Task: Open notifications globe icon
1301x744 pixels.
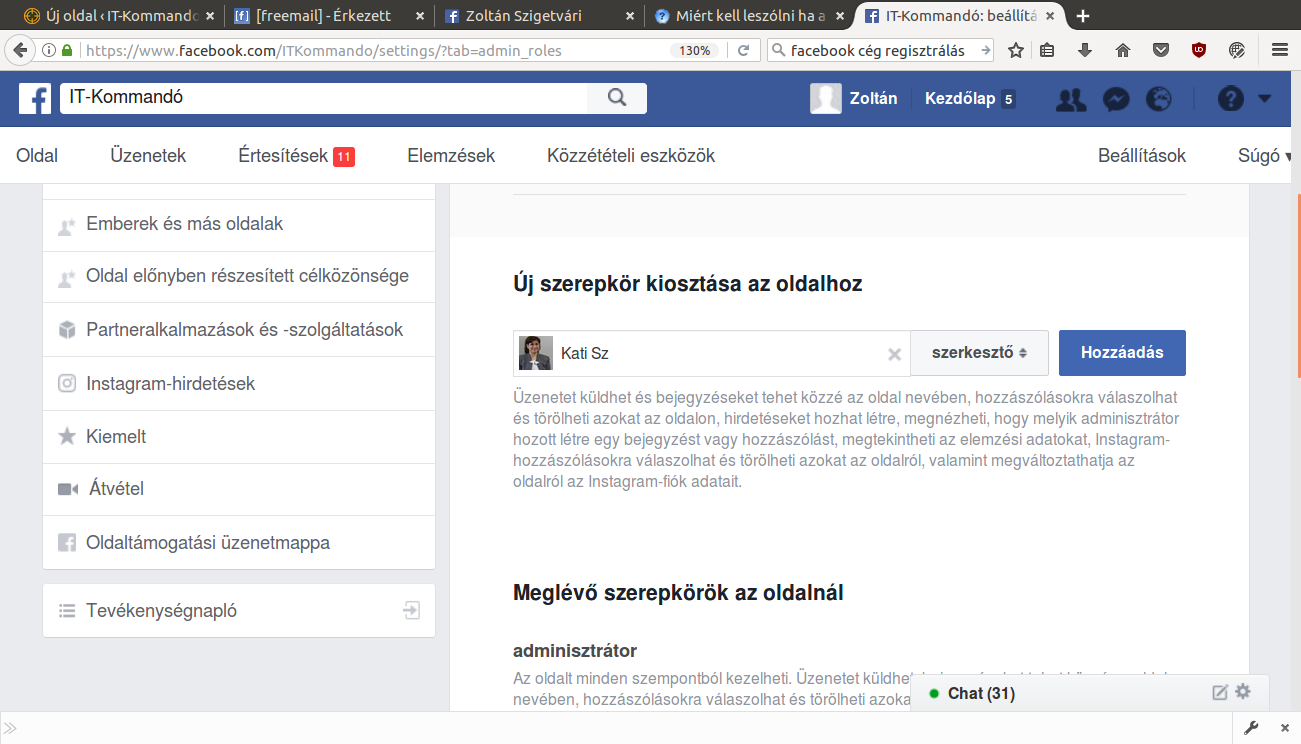Action: [x=1158, y=99]
